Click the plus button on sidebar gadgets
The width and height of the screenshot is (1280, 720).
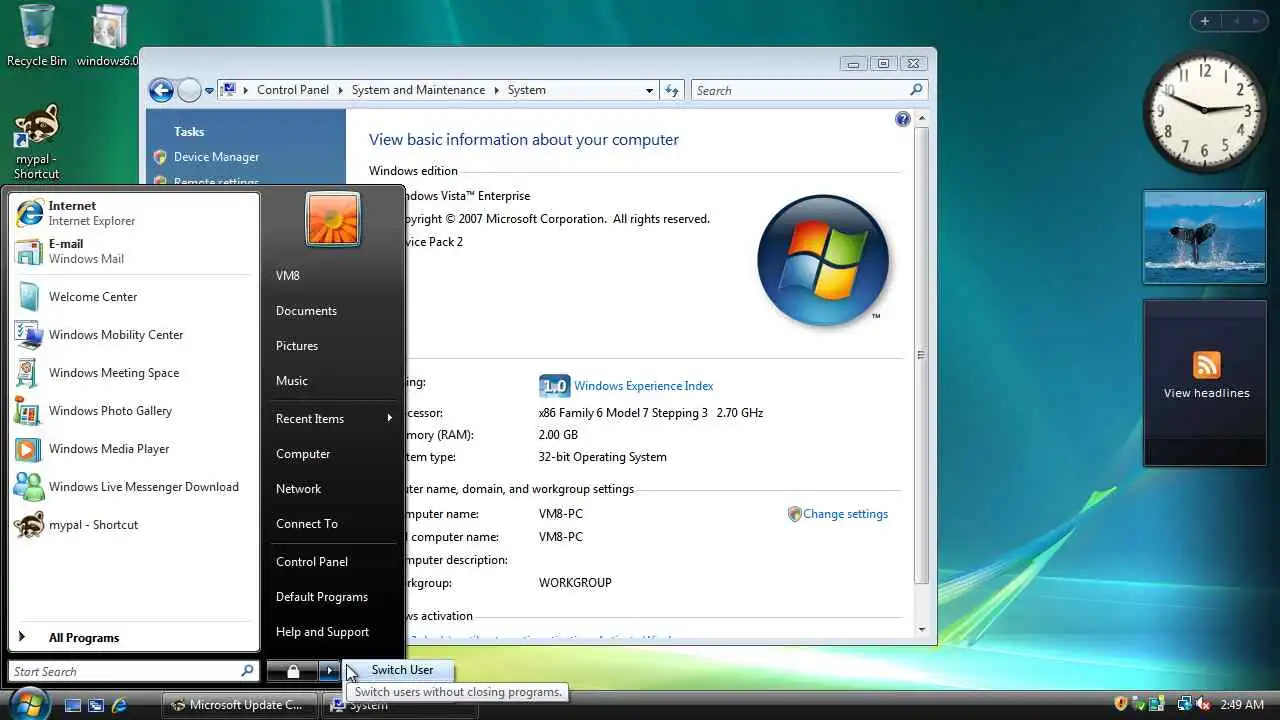pyautogui.click(x=1205, y=21)
